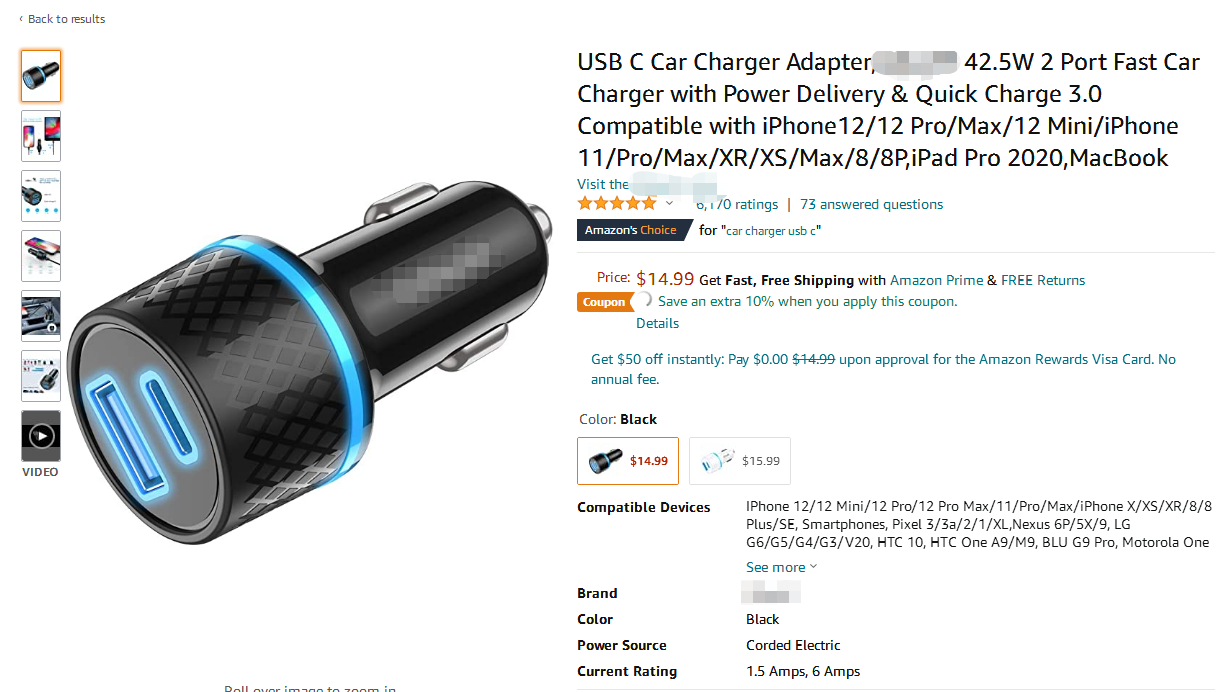Open the ratings count link
The height and width of the screenshot is (692, 1230).
(x=737, y=204)
